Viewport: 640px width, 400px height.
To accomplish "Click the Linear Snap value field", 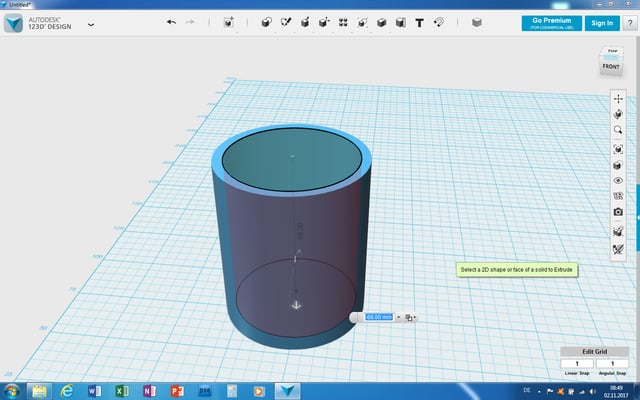I will (x=576, y=364).
